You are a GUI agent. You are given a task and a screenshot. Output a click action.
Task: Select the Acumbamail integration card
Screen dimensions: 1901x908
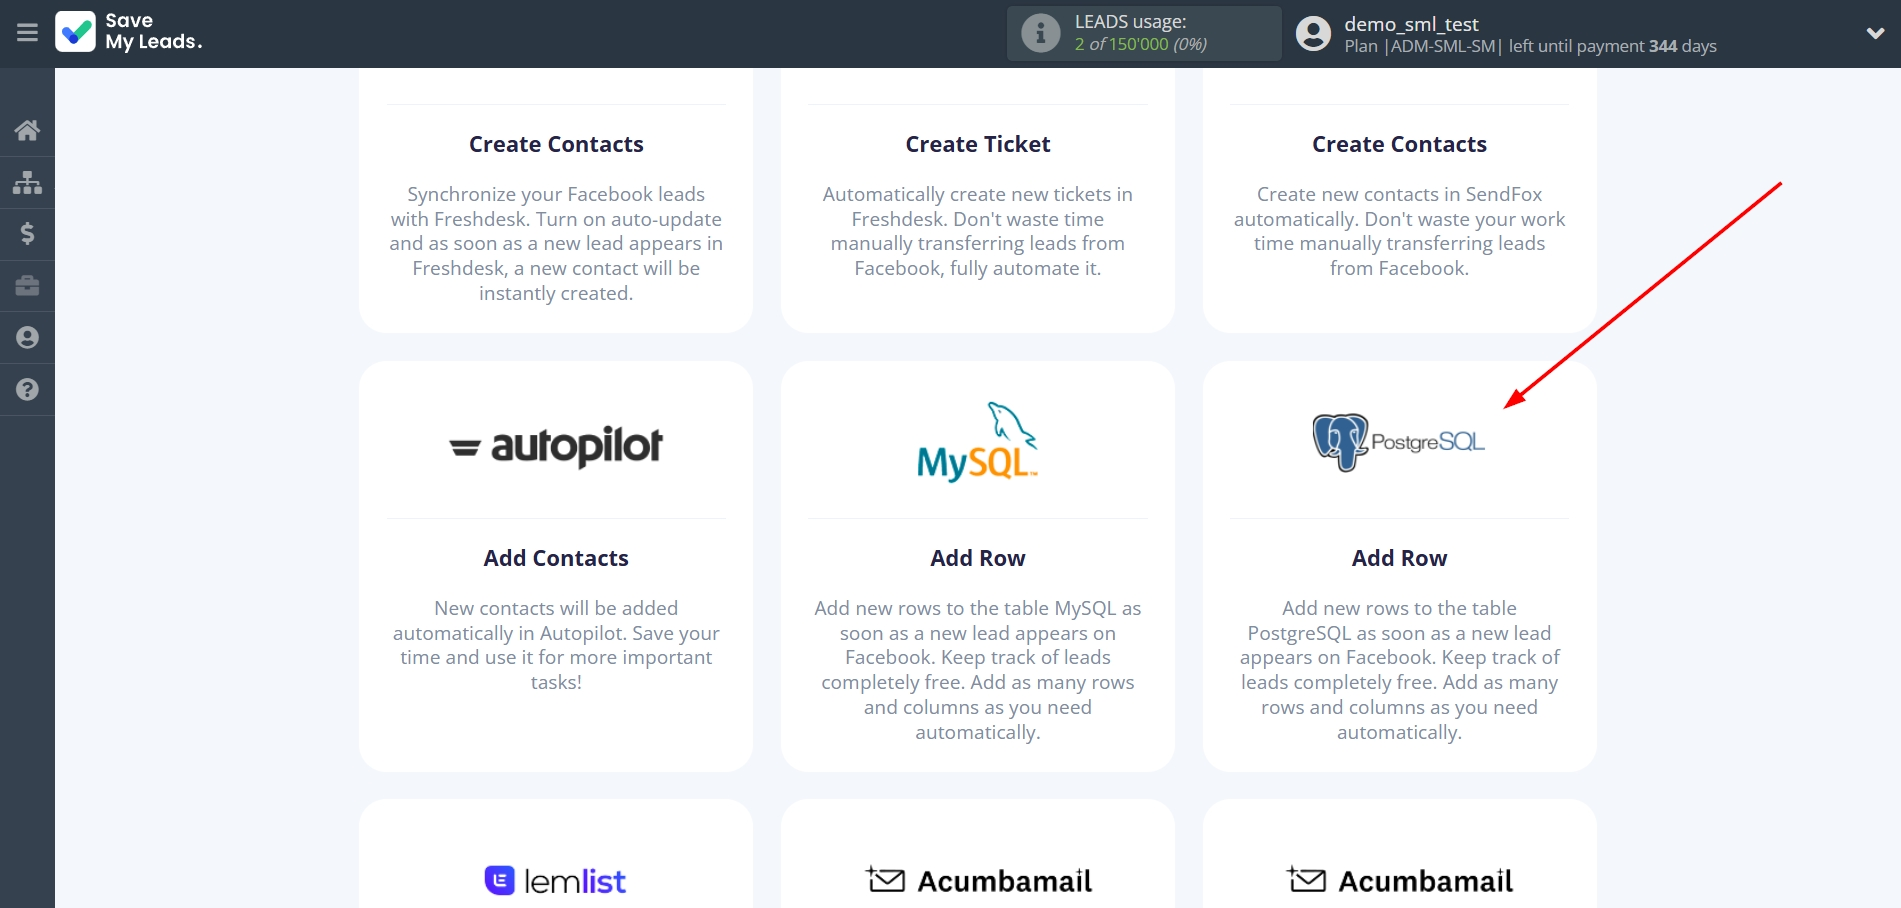click(977, 875)
